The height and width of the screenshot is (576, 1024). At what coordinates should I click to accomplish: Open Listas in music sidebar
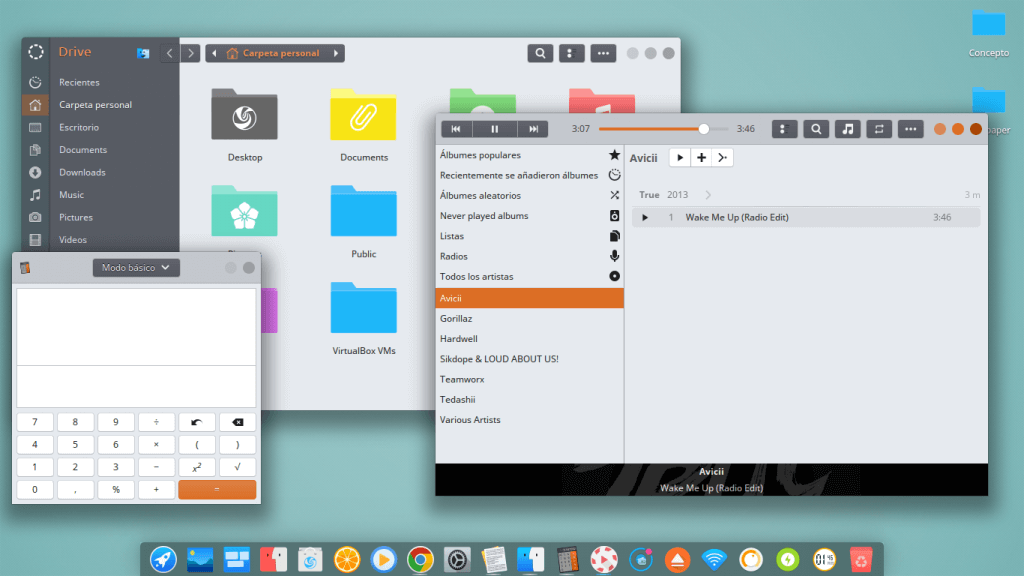point(529,236)
